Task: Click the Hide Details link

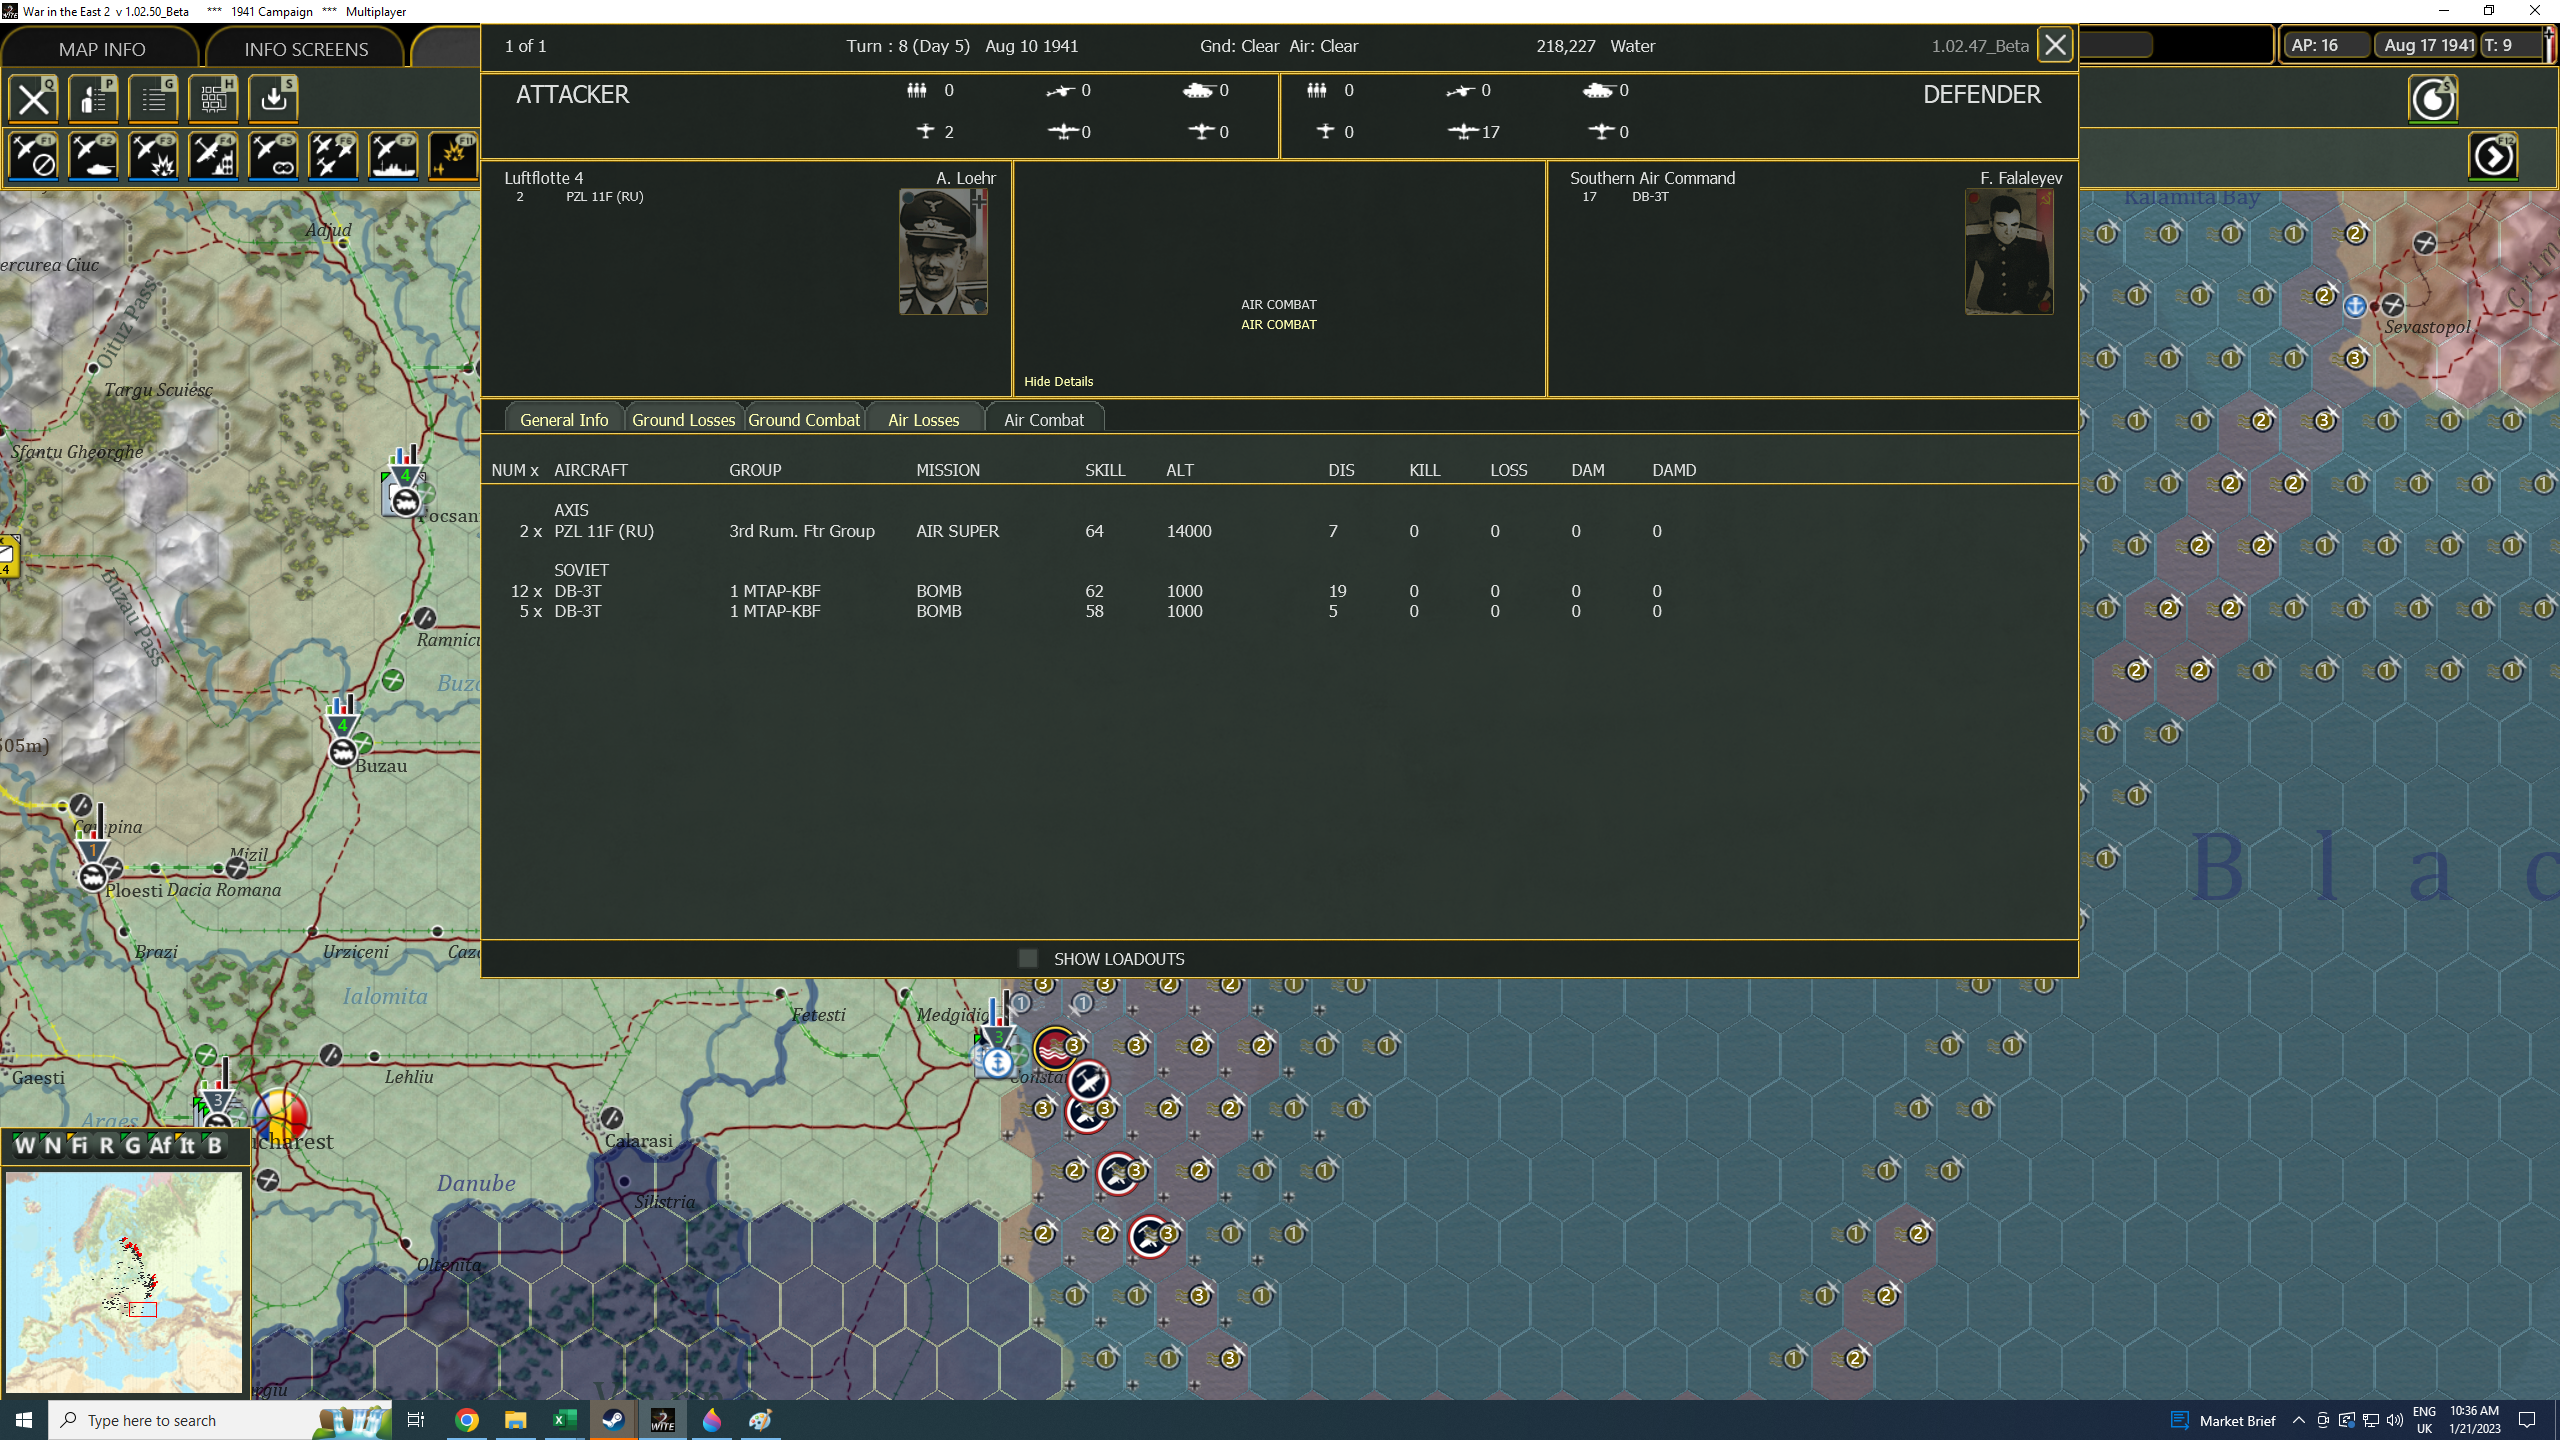Action: [x=1058, y=381]
